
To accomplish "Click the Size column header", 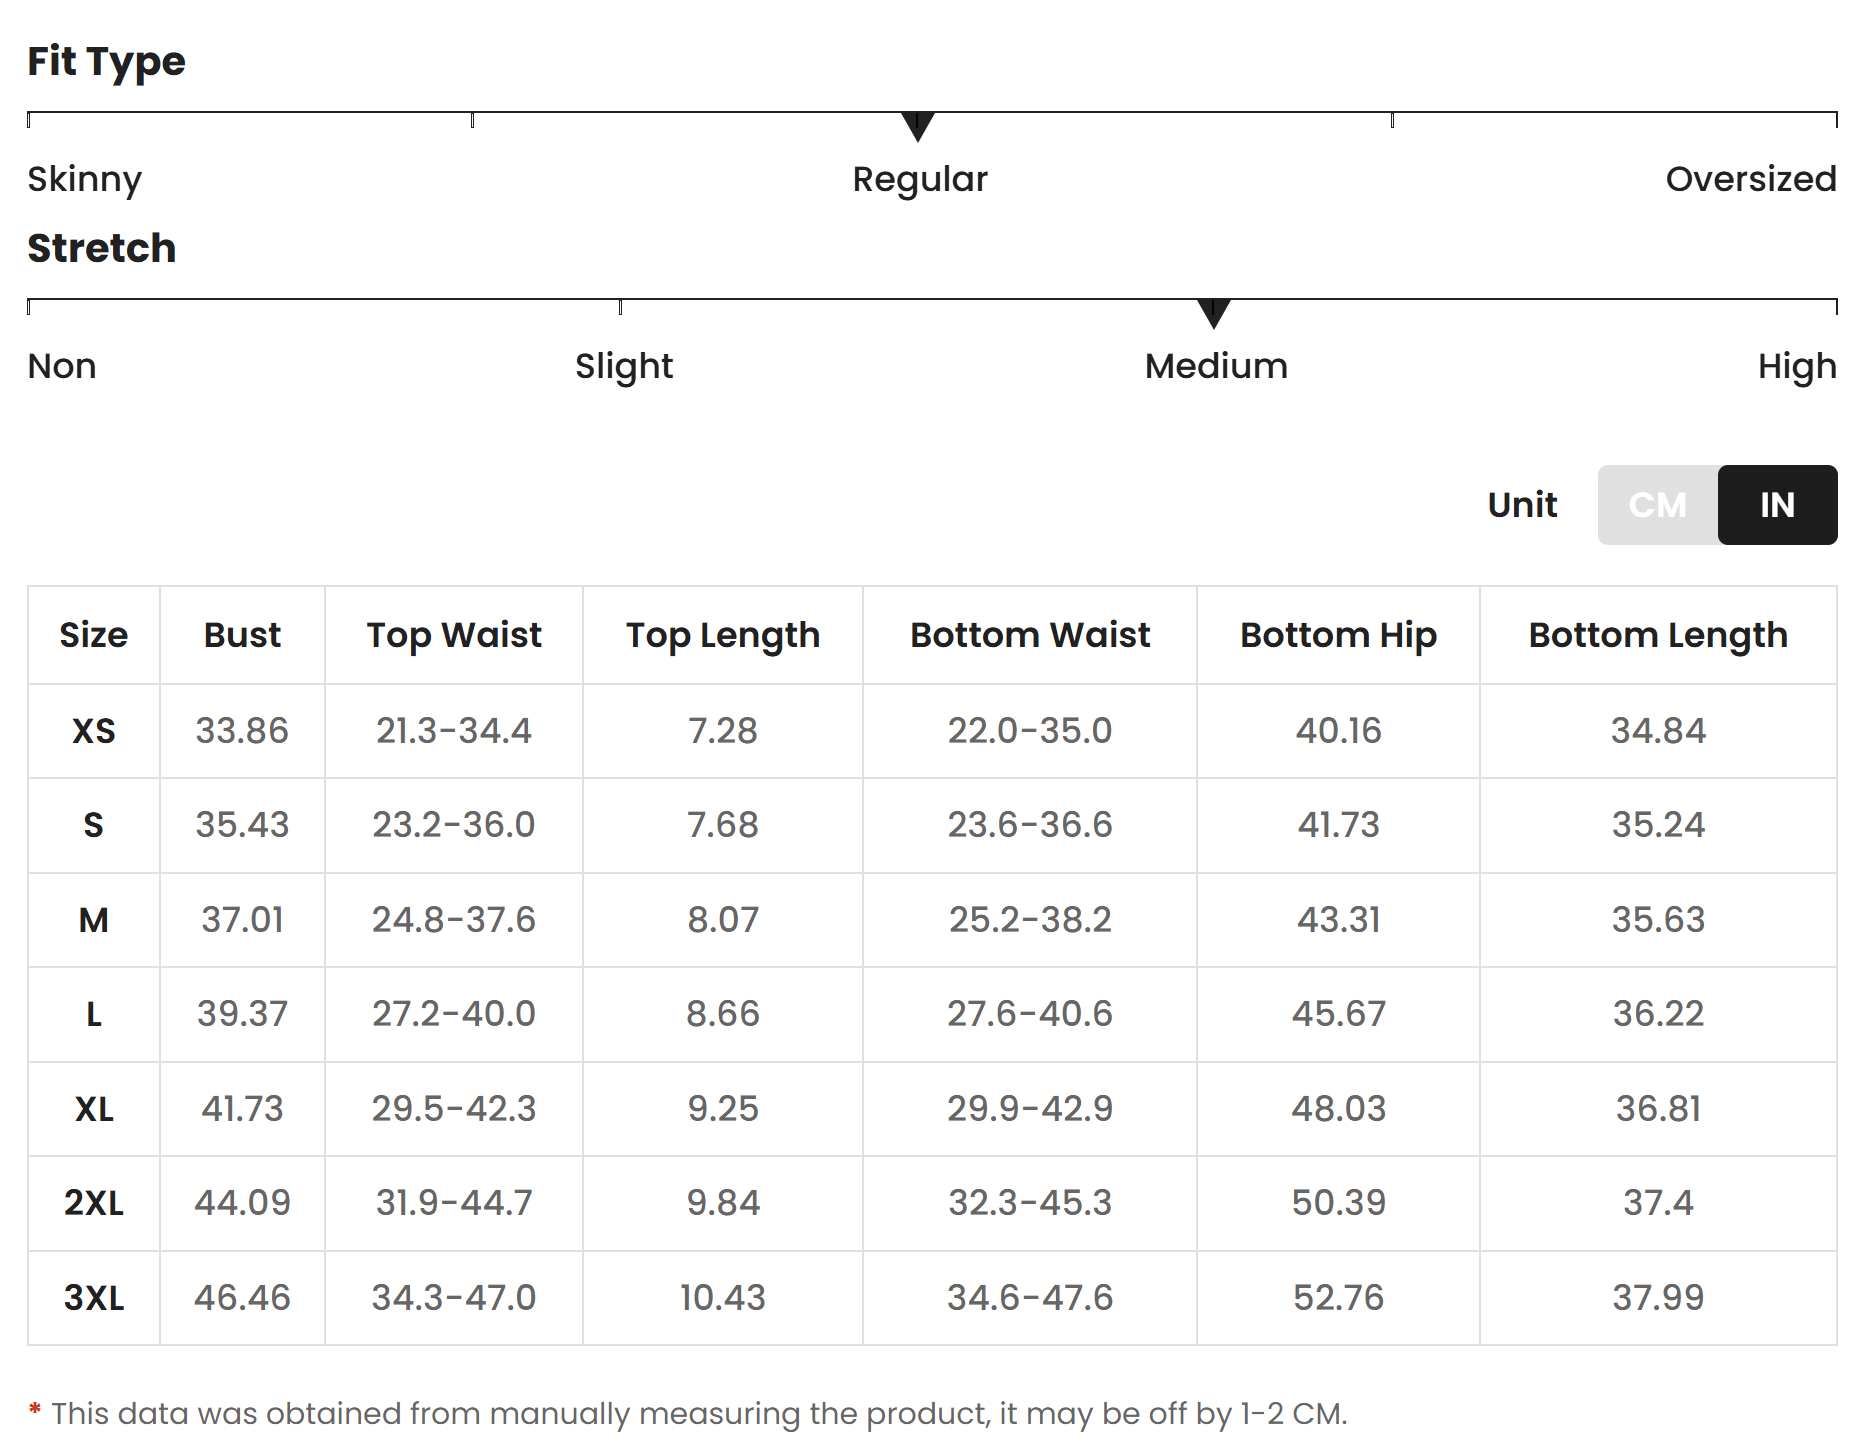I will click(94, 635).
